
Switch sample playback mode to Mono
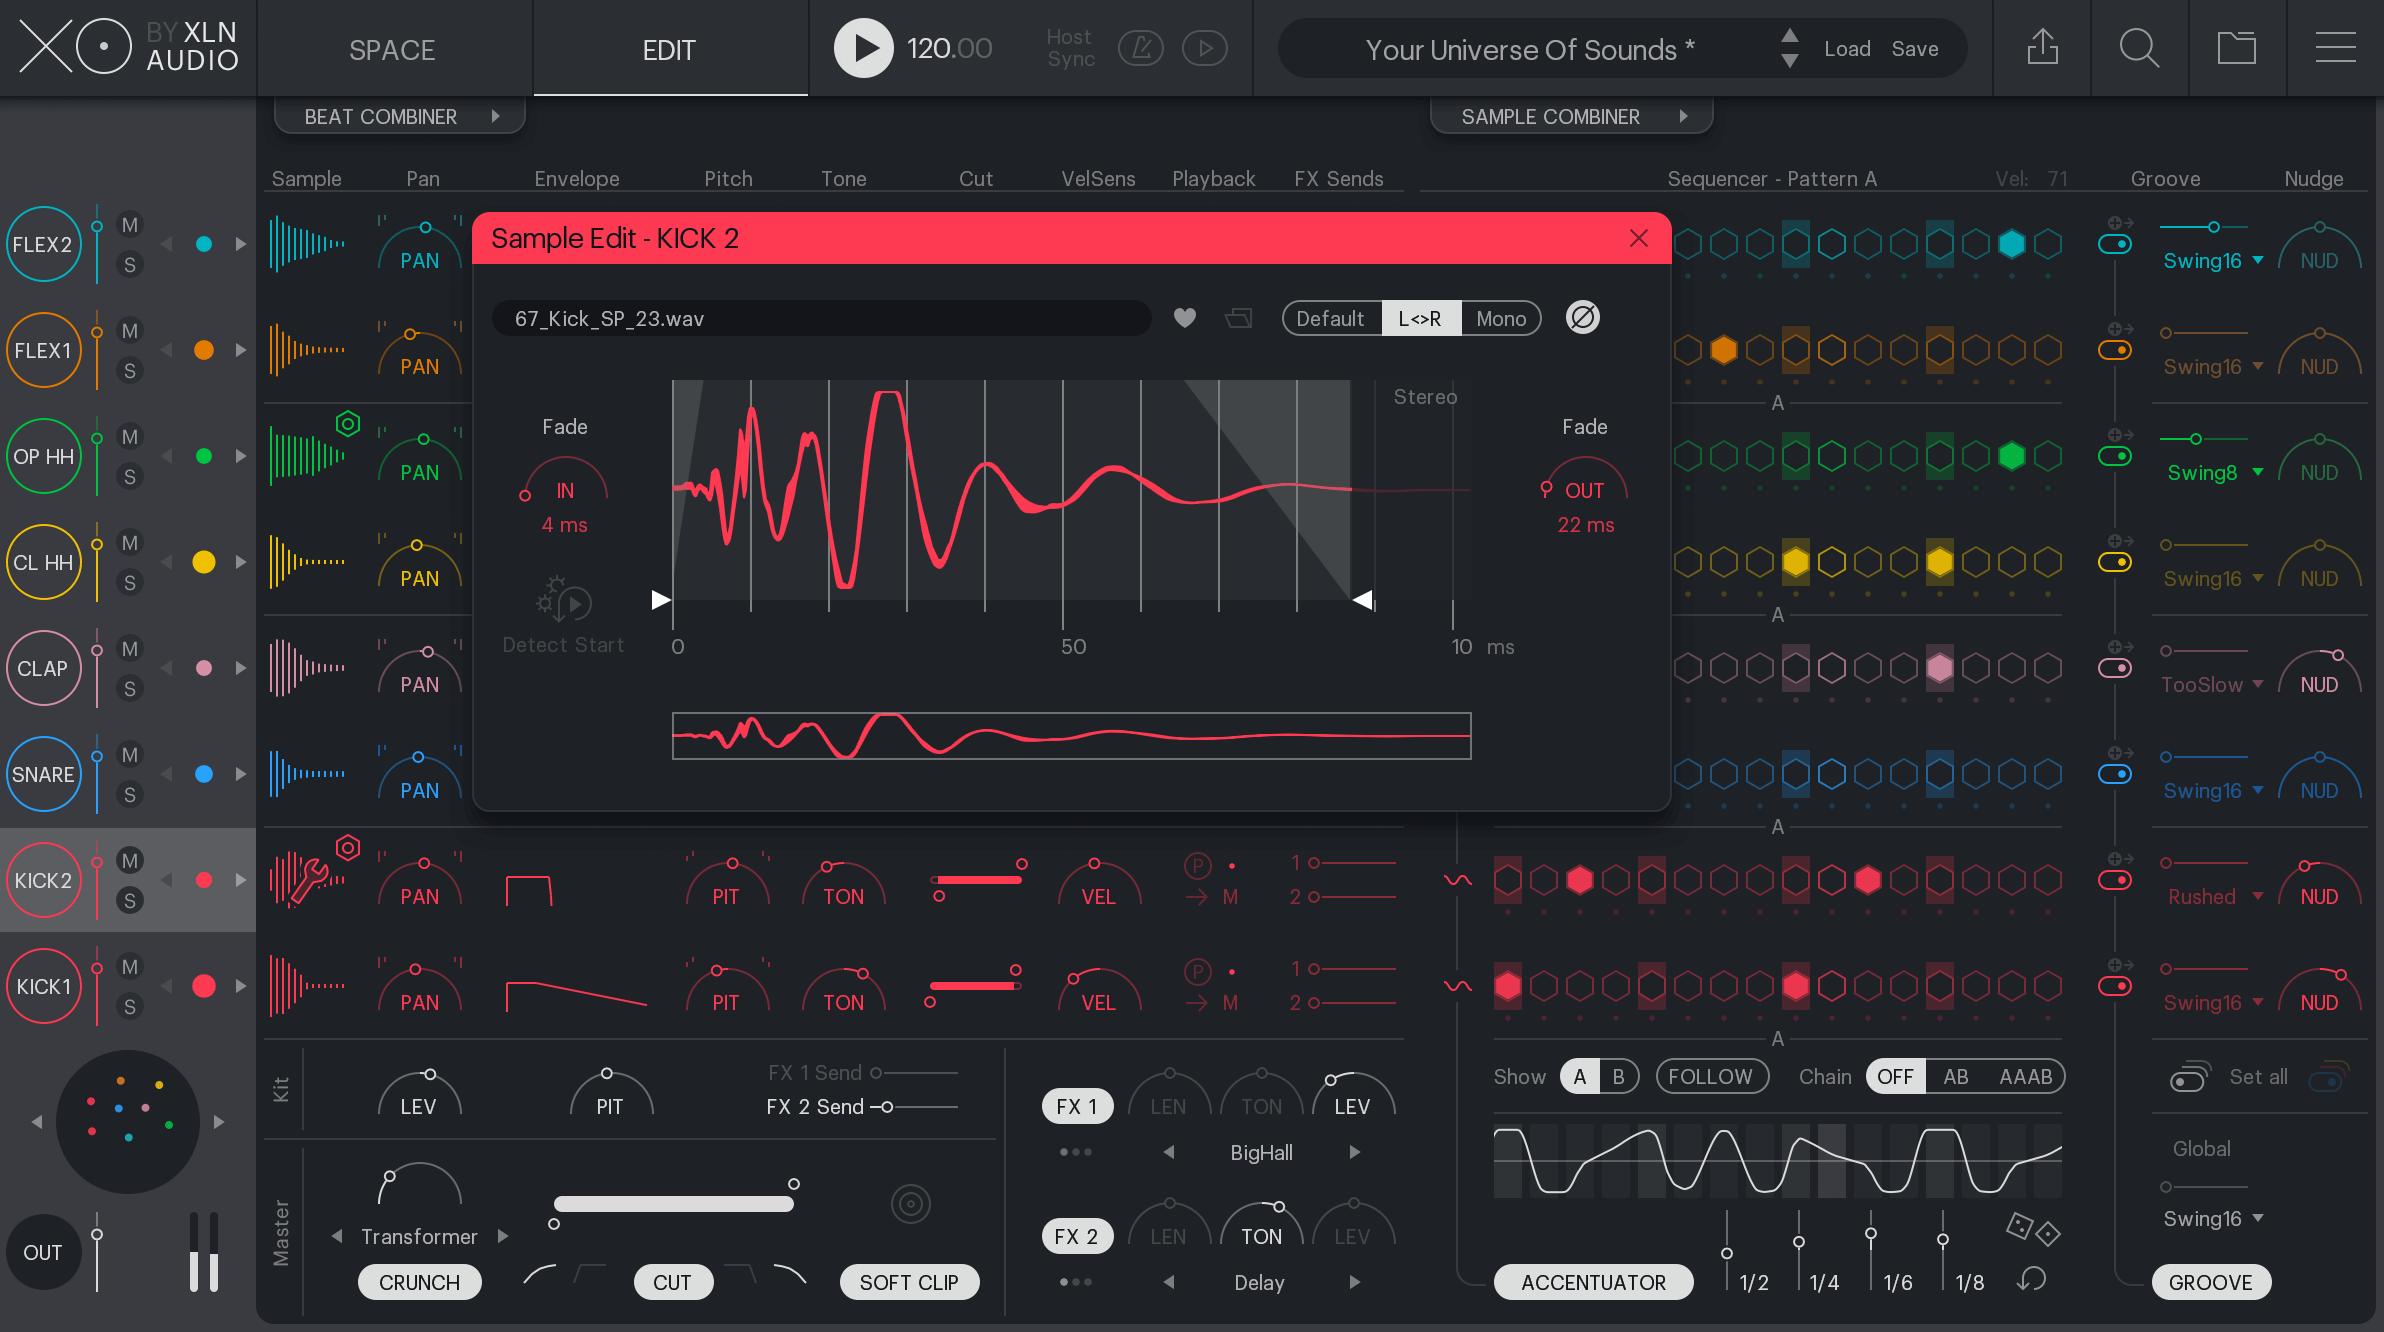coord(1501,318)
